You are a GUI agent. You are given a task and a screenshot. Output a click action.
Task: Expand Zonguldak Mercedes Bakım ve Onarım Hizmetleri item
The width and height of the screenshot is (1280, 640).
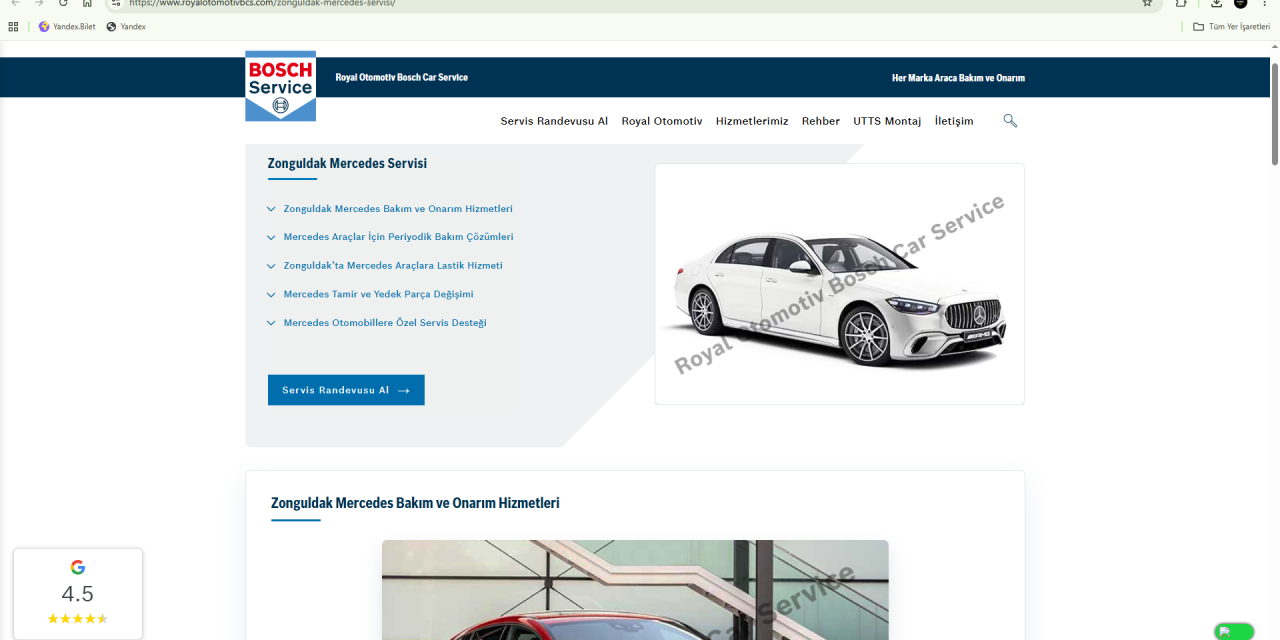(390, 209)
